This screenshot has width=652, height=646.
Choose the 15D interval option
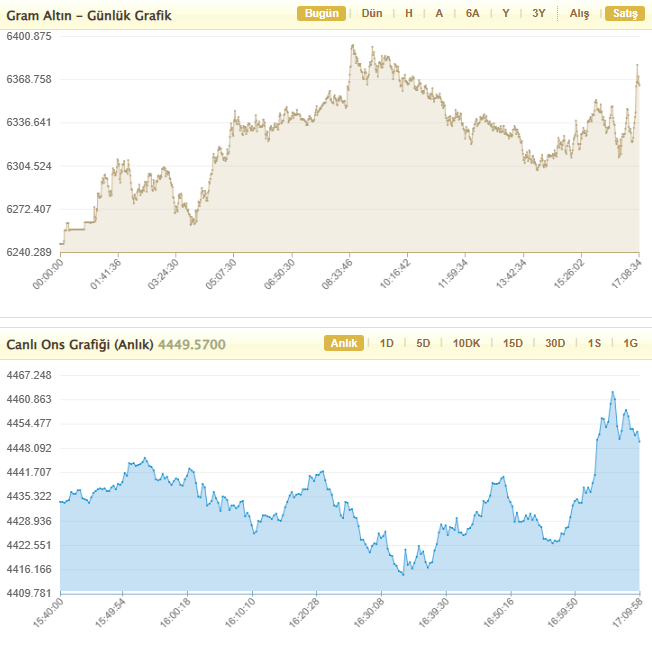(513, 344)
